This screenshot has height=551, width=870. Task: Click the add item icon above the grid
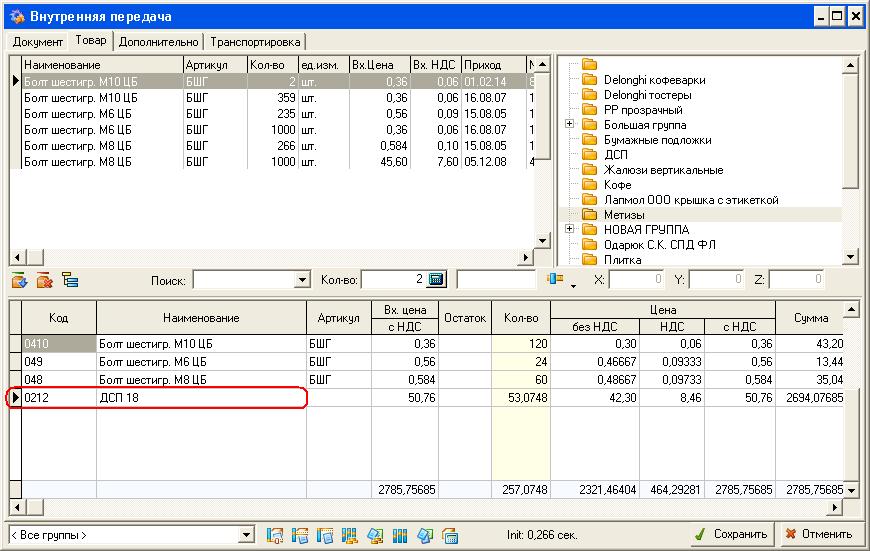pos(19,280)
